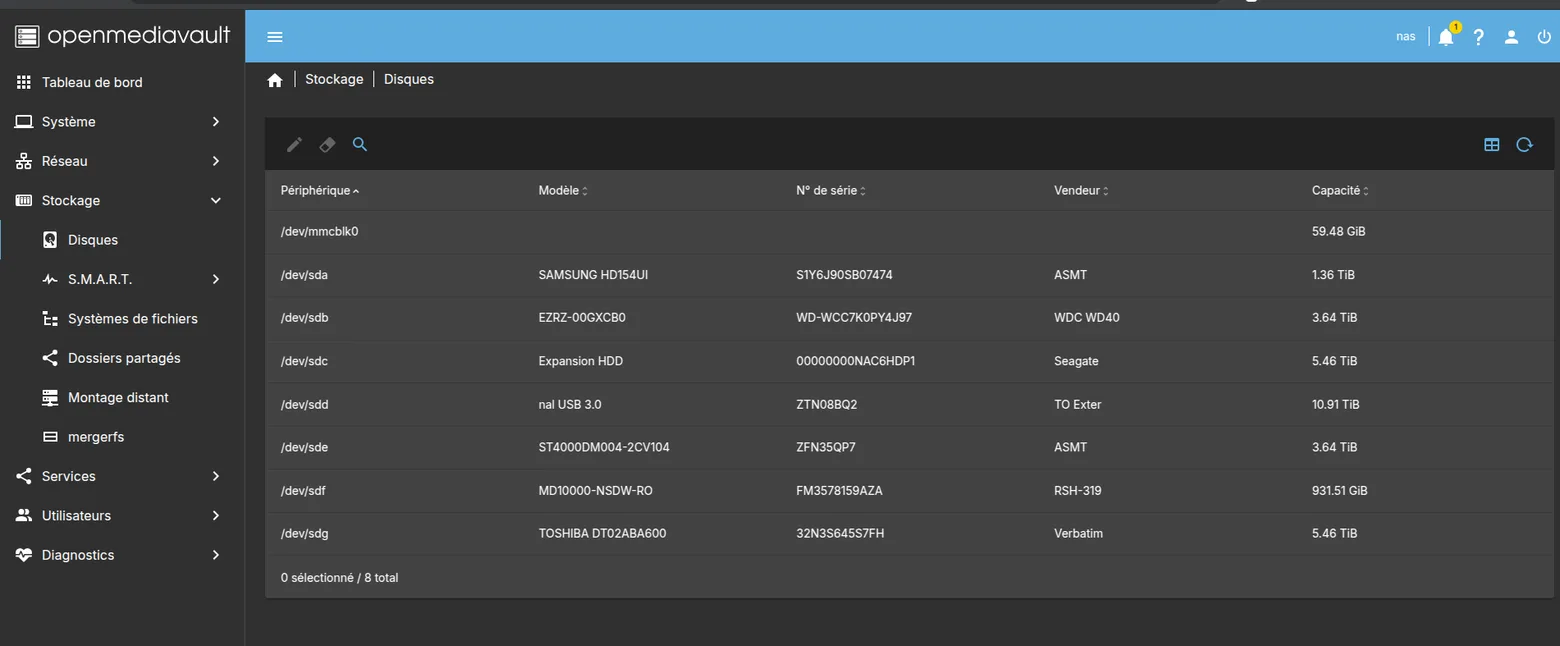The width and height of the screenshot is (1560, 646).
Task: Sort the table by Périphérique column
Action: [320, 190]
